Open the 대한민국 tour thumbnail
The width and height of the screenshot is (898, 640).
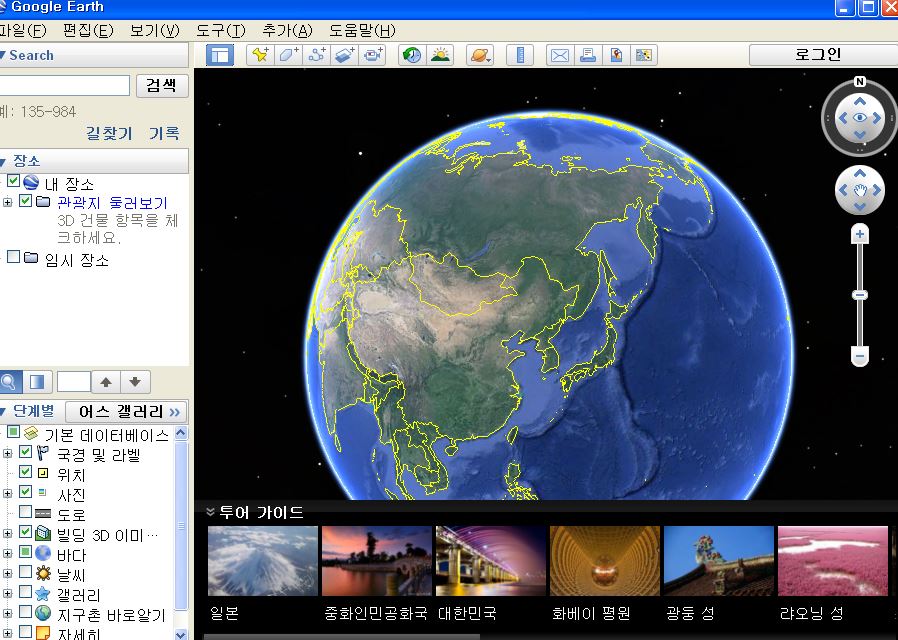(491, 561)
